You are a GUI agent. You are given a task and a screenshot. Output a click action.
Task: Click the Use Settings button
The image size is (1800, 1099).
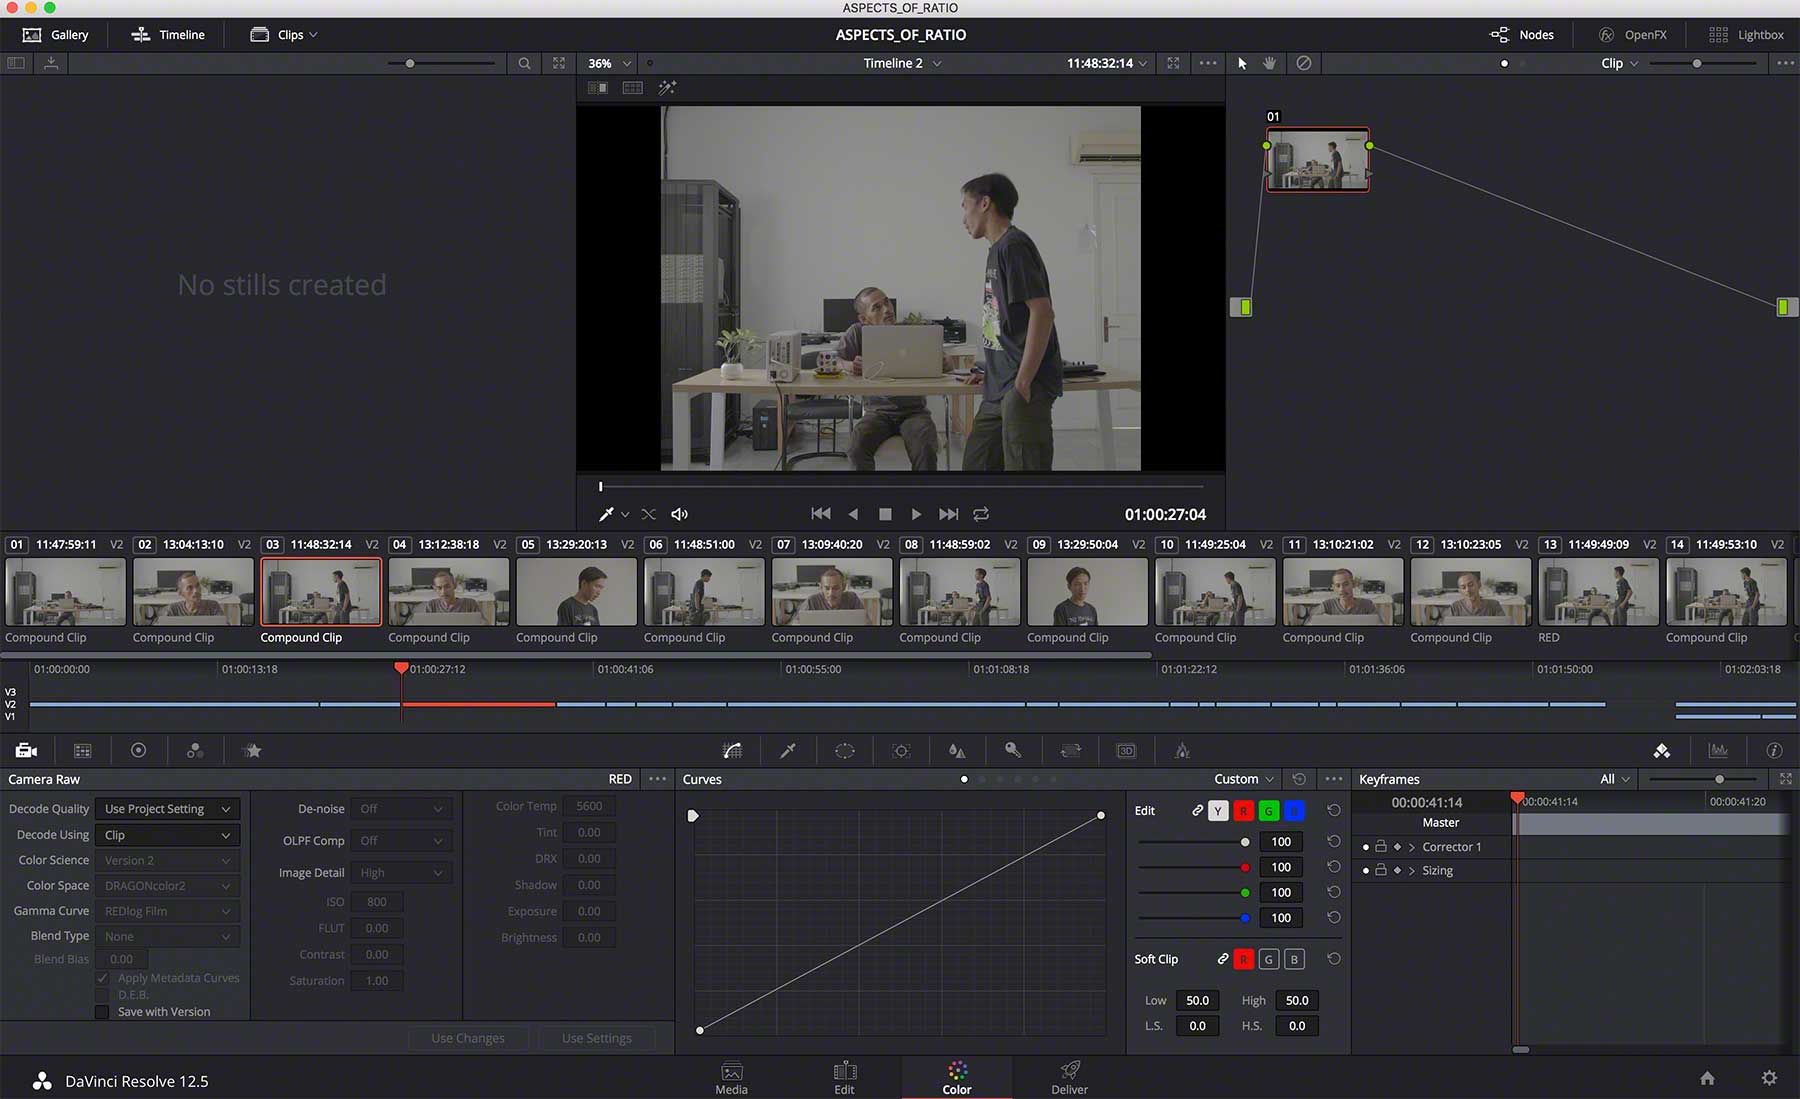pos(597,1038)
